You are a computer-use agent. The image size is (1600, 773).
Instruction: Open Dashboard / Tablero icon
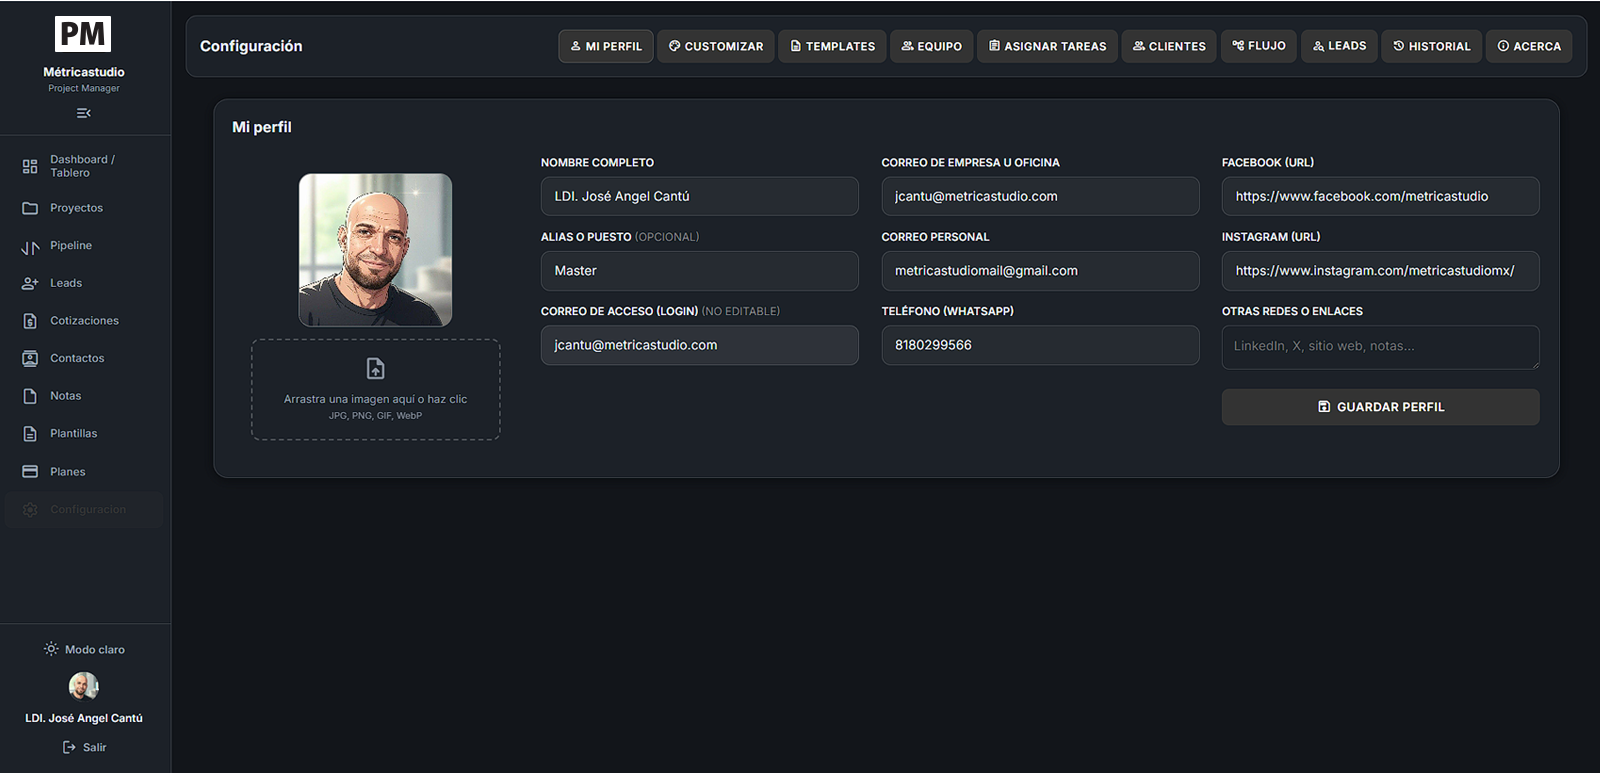[30, 166]
